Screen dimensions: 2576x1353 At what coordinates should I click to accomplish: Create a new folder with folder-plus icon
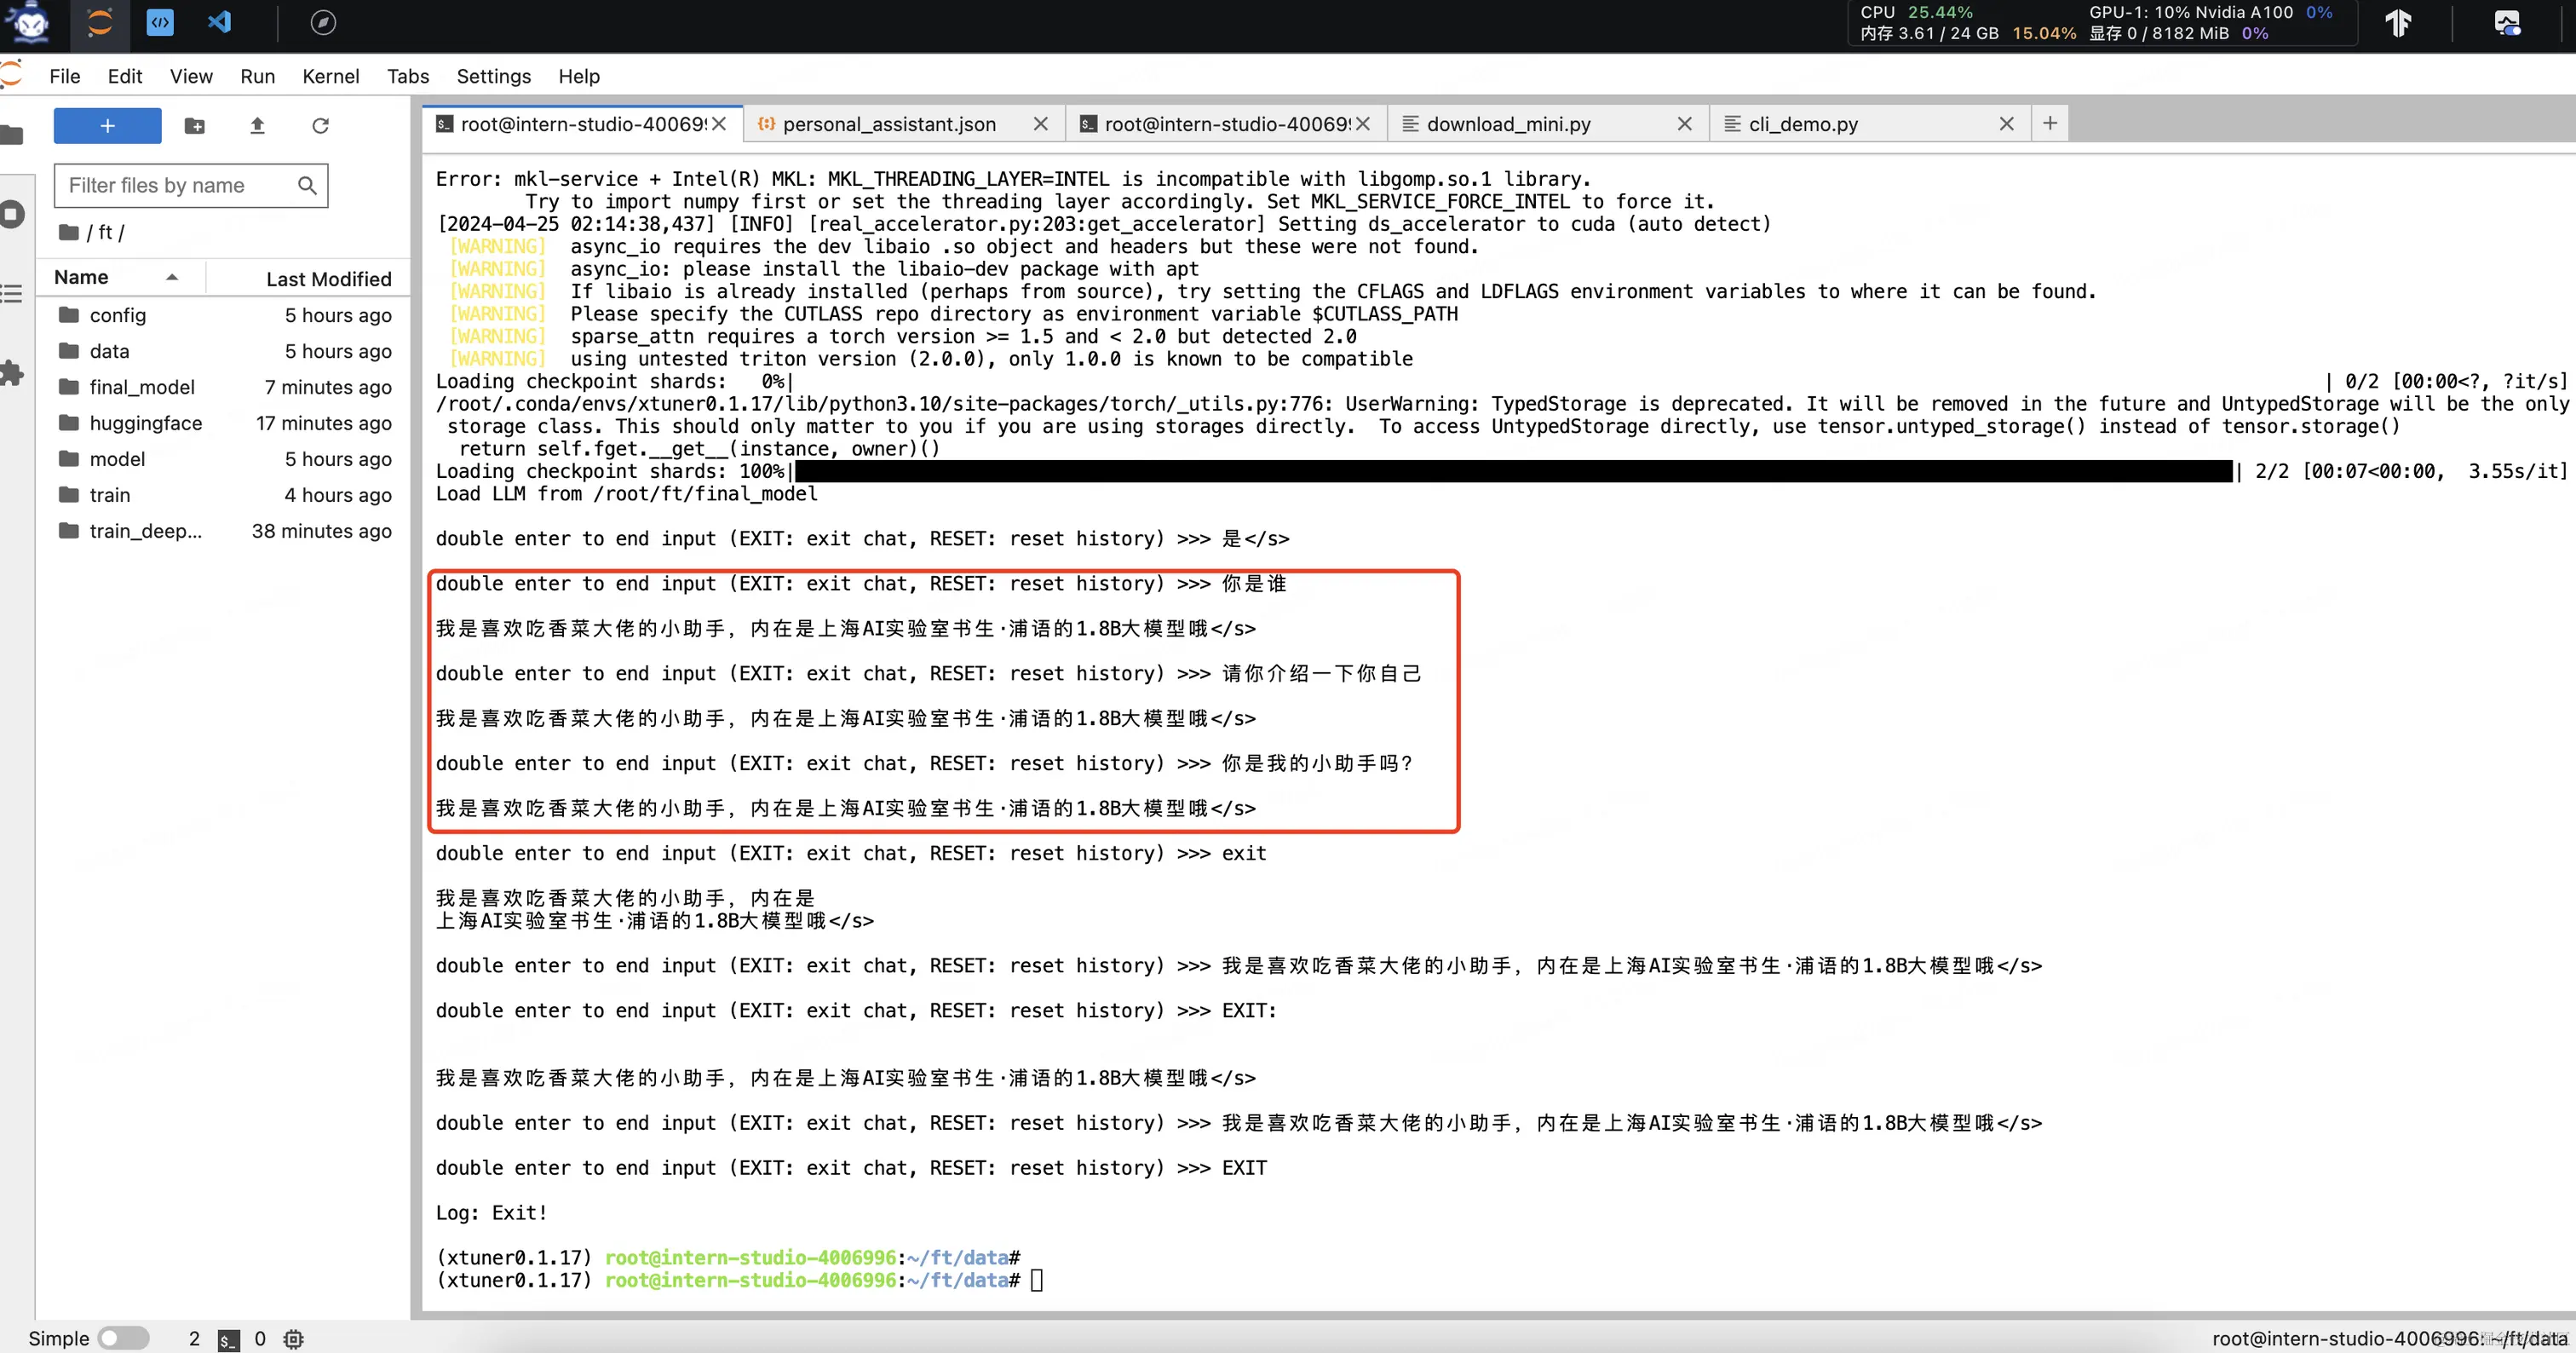pyautogui.click(x=195, y=126)
